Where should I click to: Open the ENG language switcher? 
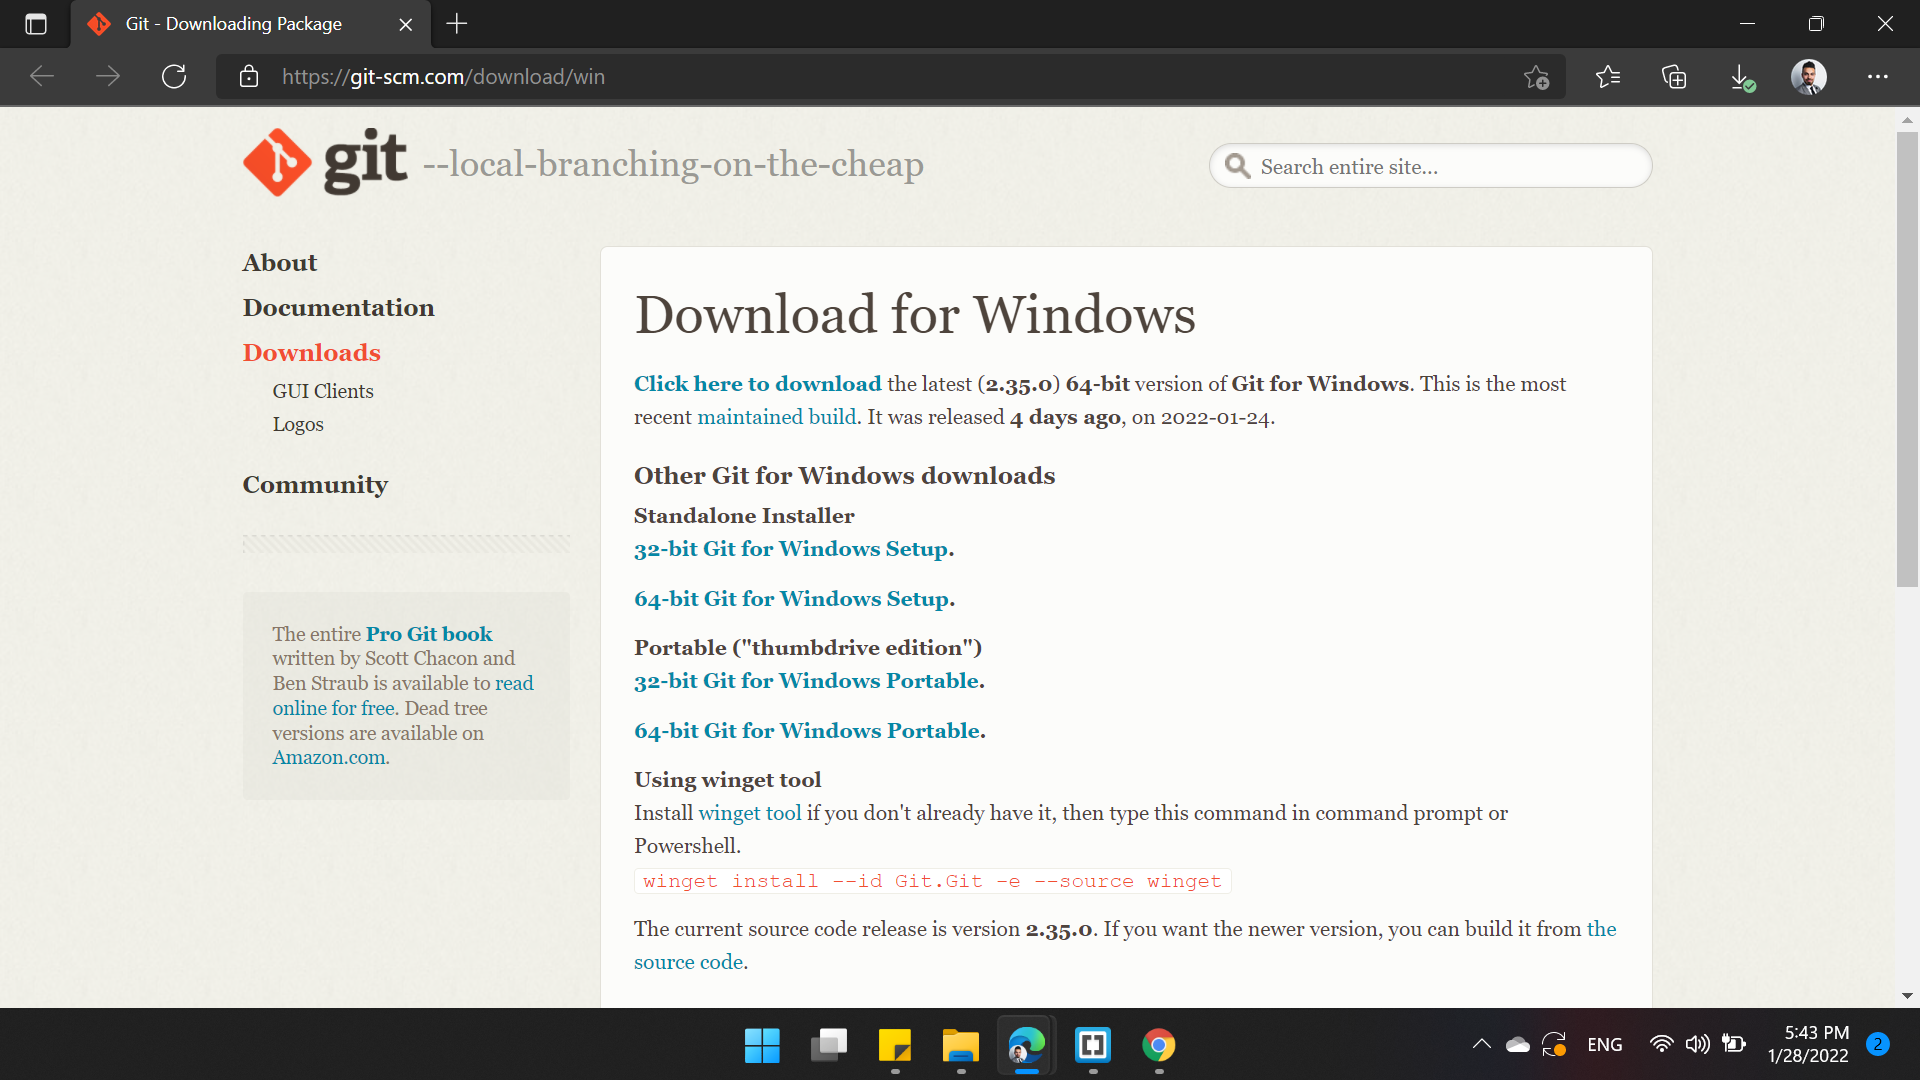point(1605,1044)
